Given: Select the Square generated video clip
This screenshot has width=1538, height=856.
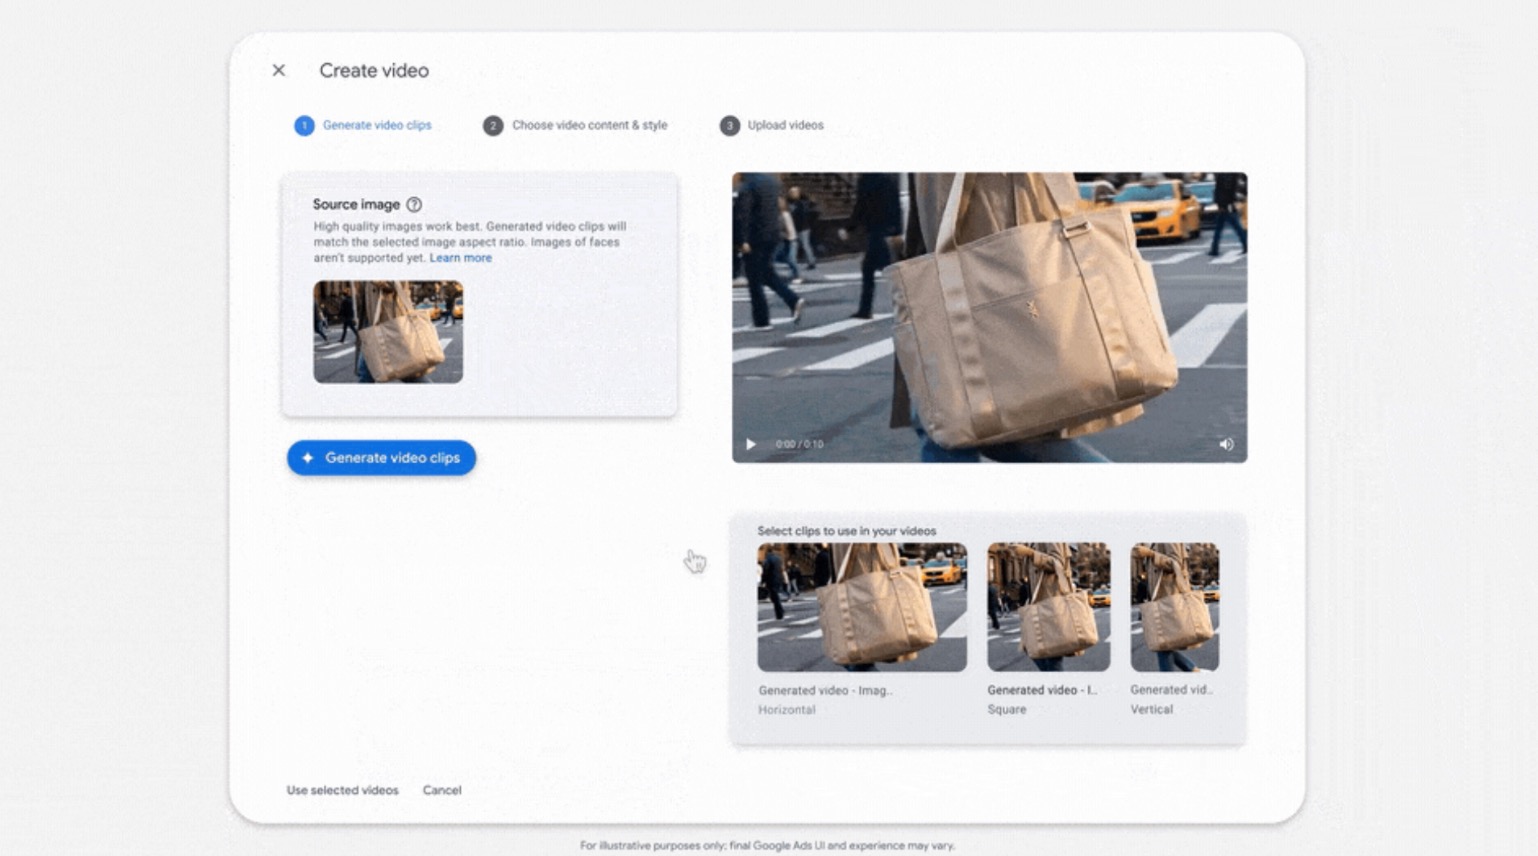Looking at the screenshot, I should tap(1048, 605).
